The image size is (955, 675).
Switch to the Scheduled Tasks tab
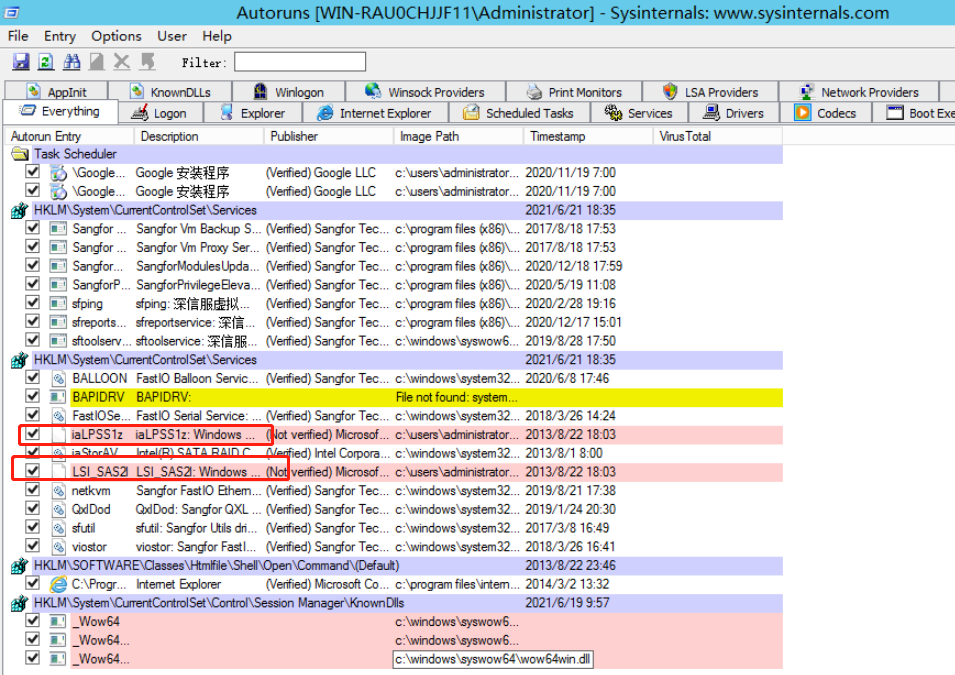[x=520, y=113]
